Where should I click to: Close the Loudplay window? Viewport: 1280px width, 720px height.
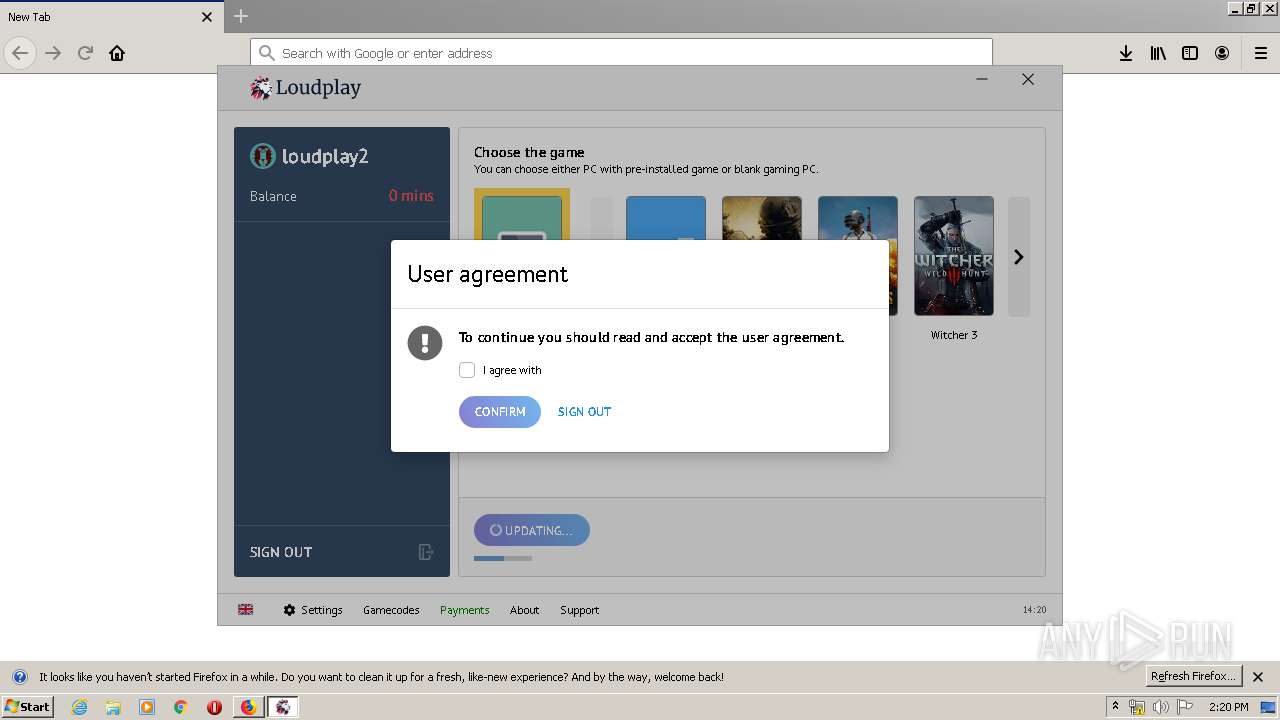pyautogui.click(x=1028, y=79)
